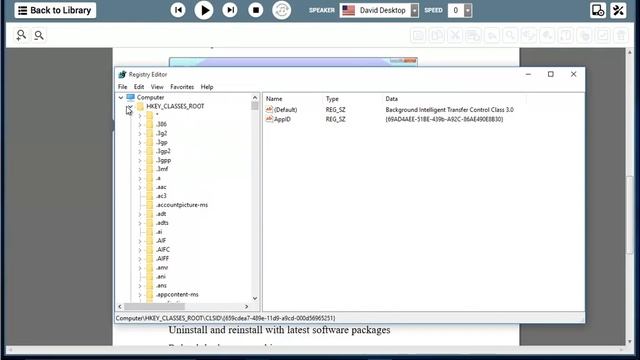Open the File menu in Registry Editor
Viewport: 640px width, 360px height.
(x=122, y=87)
